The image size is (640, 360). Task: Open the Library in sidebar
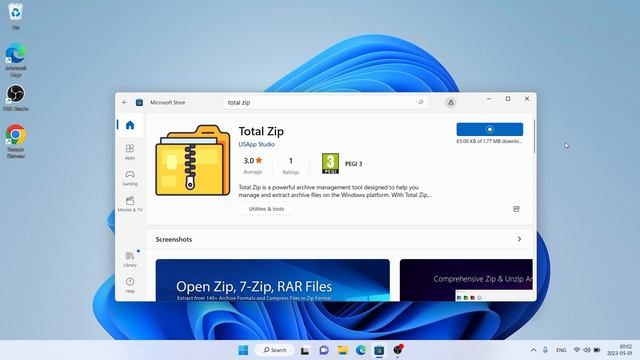click(x=130, y=259)
